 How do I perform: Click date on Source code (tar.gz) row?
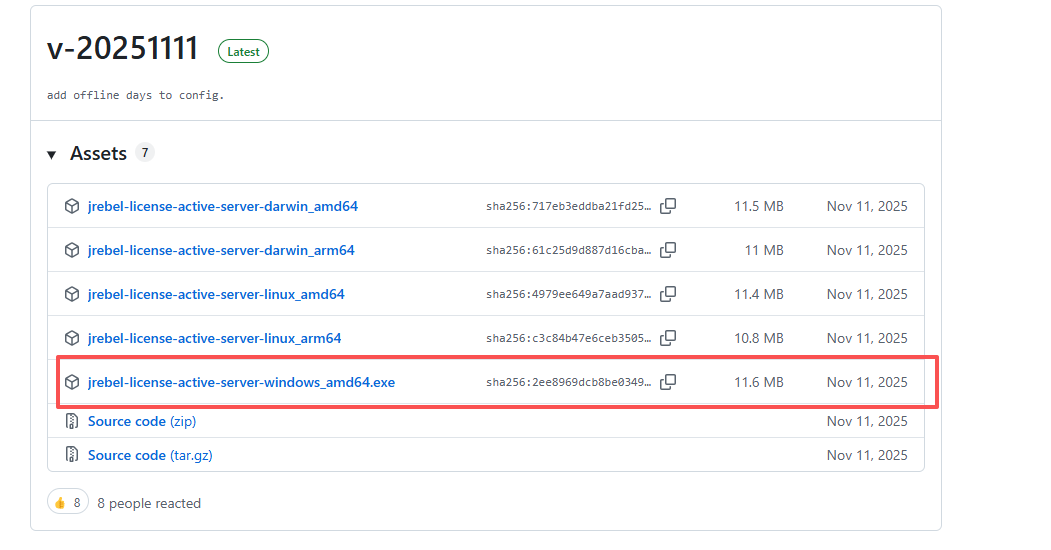(x=867, y=455)
